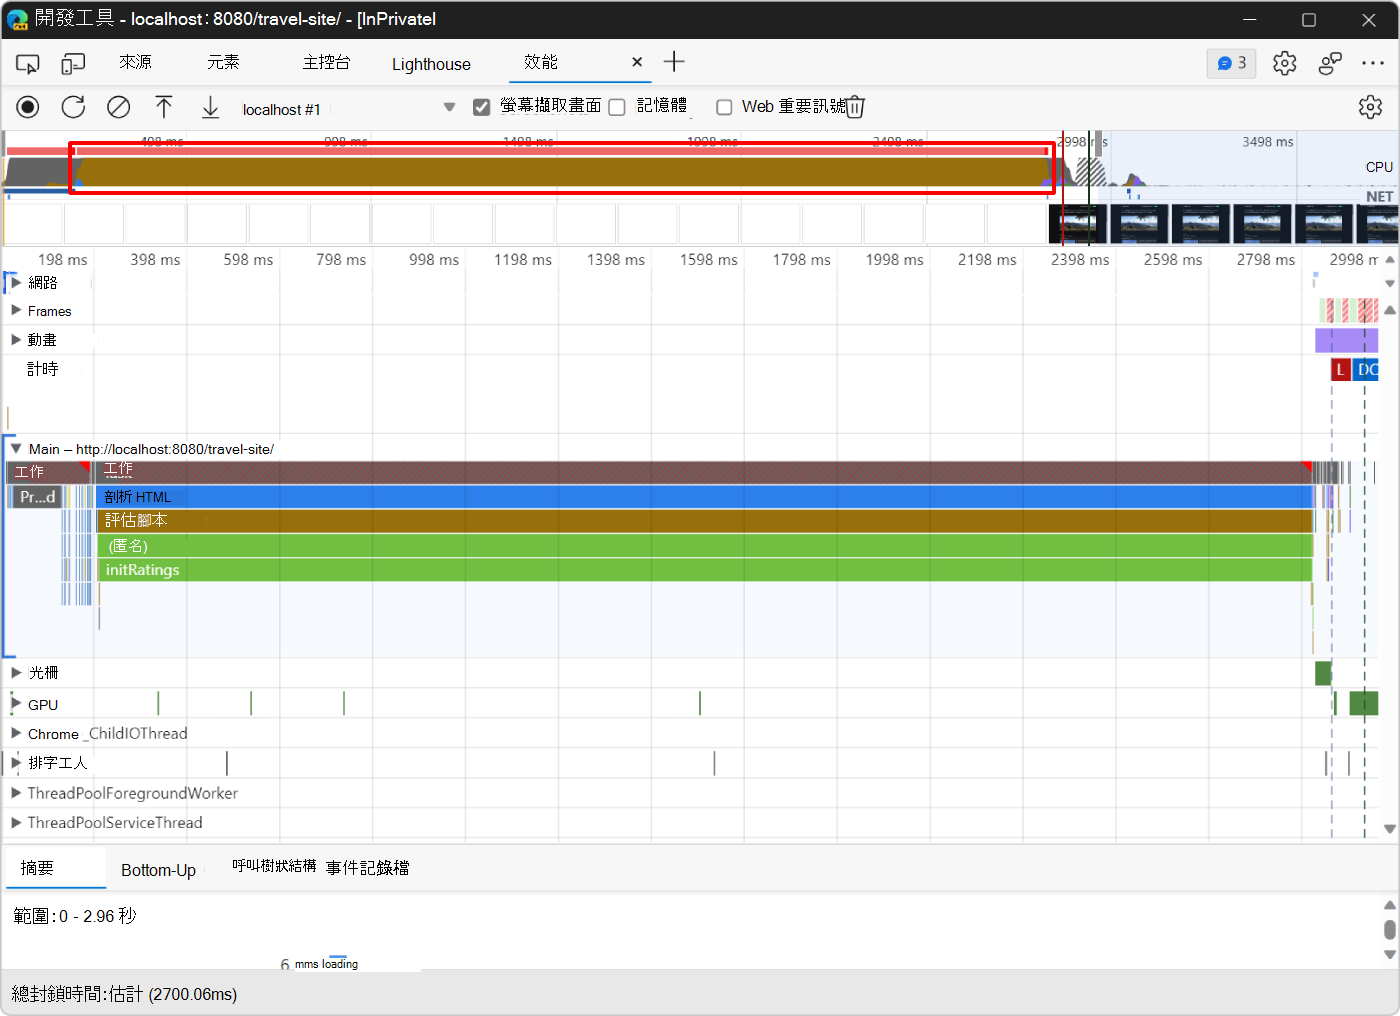Select the long 工作 task bar
The image size is (1400, 1016).
tap(705, 472)
